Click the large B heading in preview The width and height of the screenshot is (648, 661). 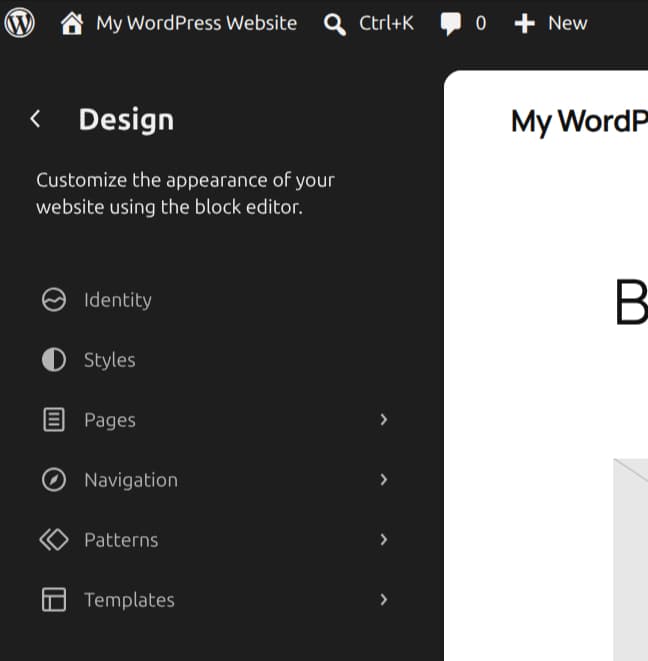tap(631, 302)
